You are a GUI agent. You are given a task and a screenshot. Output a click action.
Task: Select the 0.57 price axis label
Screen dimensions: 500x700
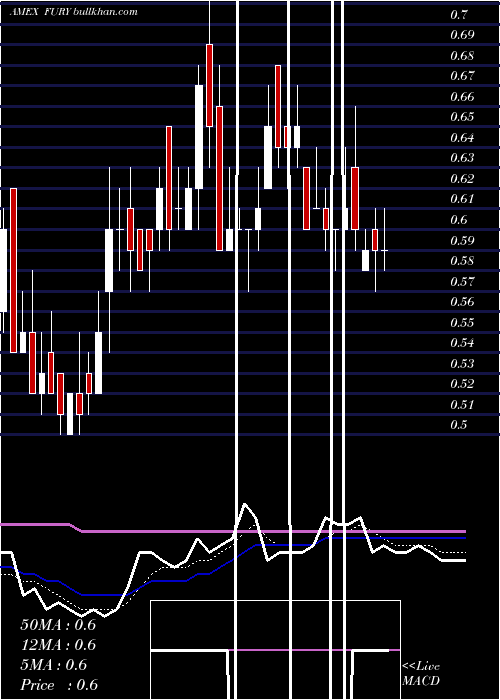462,282
